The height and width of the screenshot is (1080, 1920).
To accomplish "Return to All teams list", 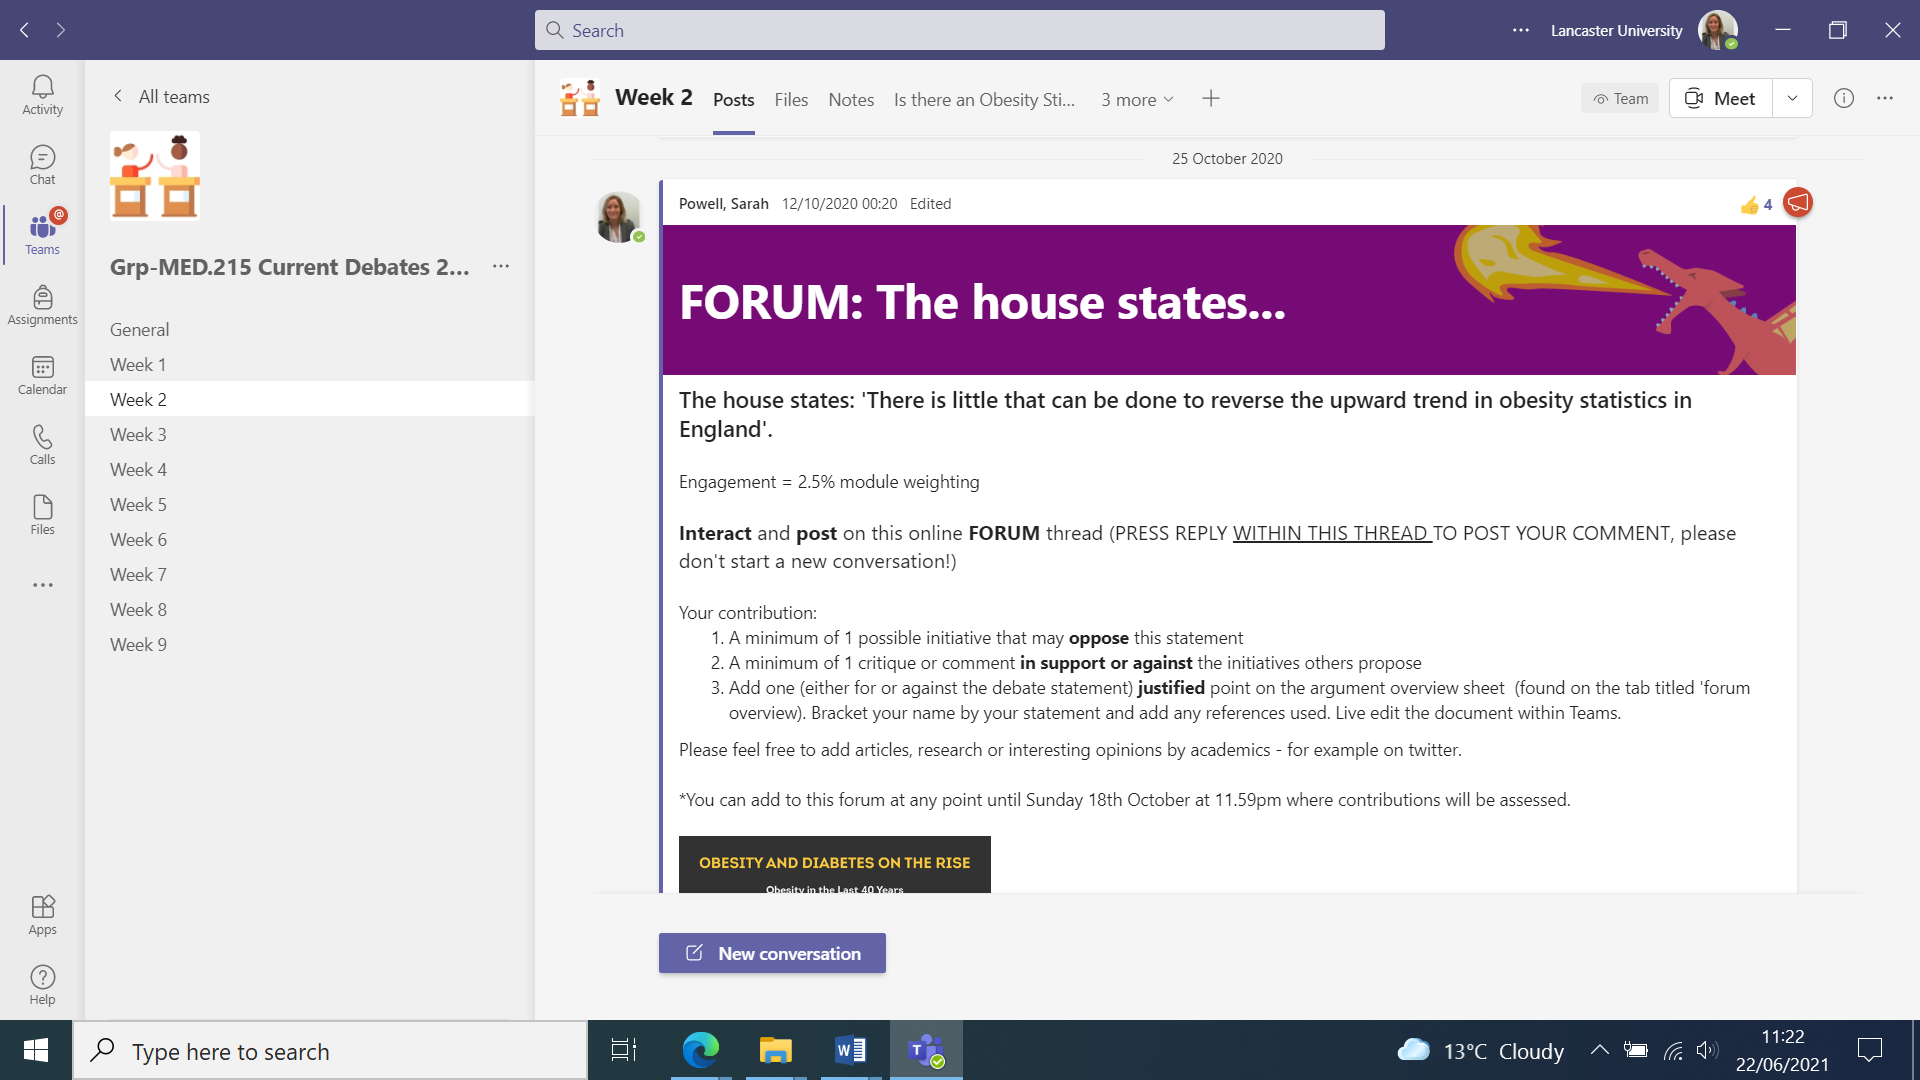I will coord(161,96).
